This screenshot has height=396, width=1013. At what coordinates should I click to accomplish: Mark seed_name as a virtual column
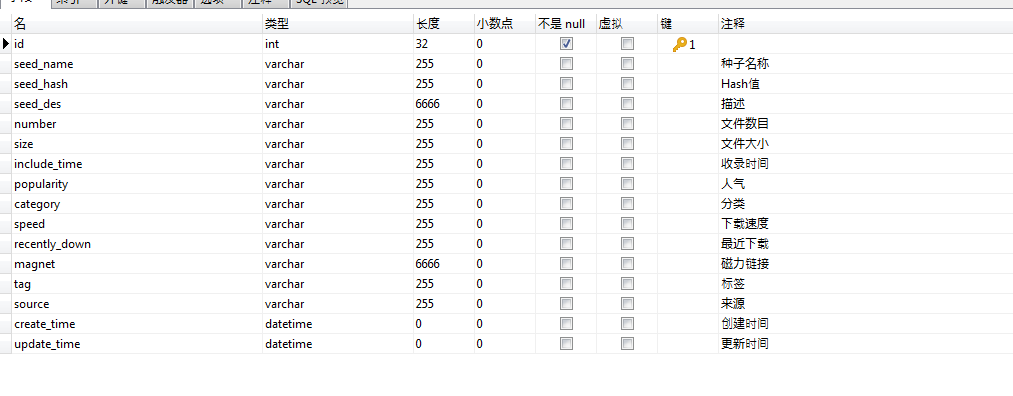pos(627,64)
